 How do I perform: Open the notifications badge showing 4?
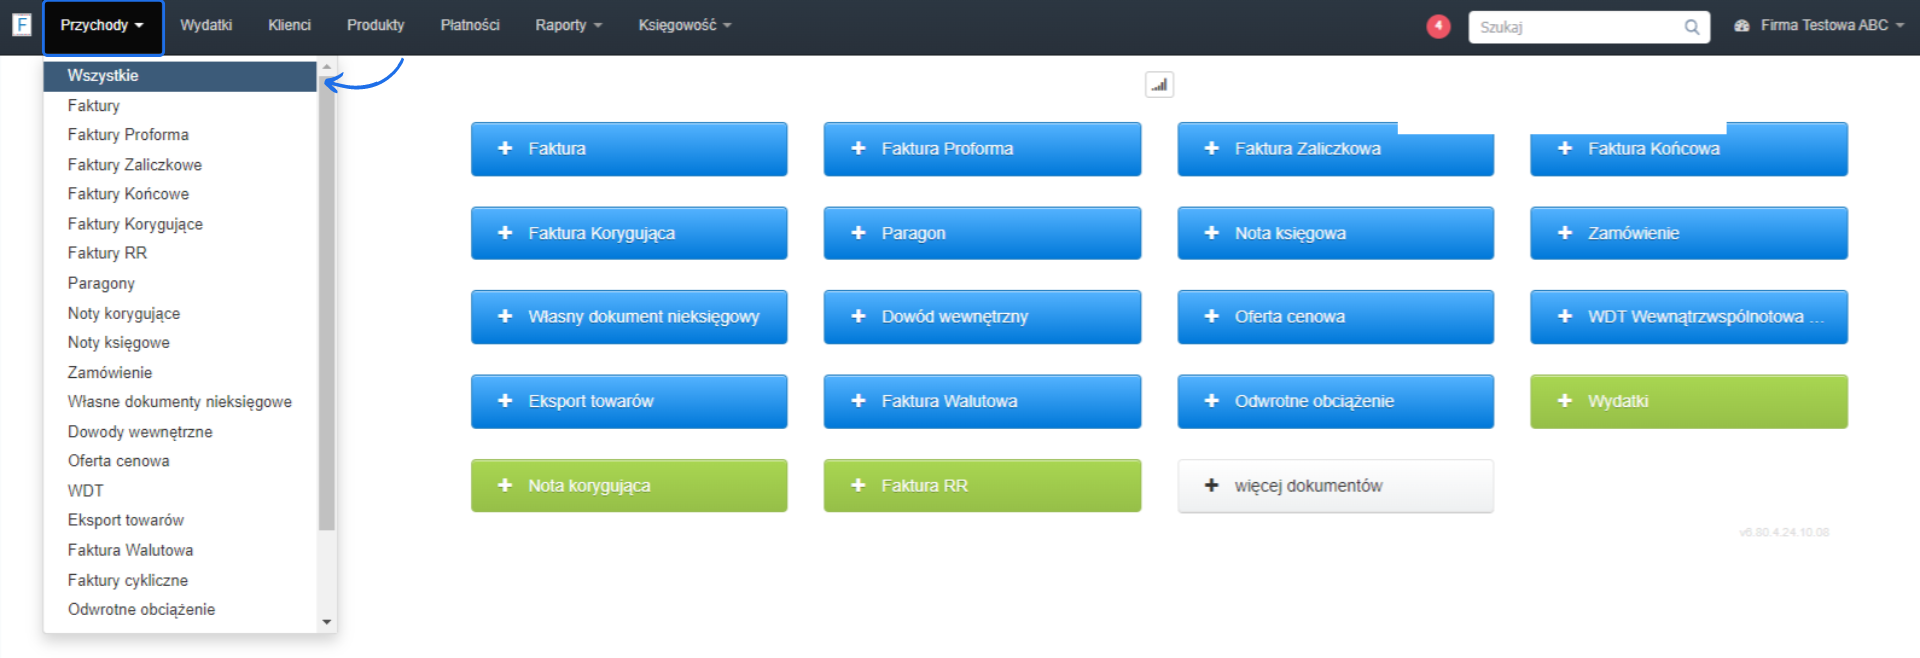coord(1438,26)
